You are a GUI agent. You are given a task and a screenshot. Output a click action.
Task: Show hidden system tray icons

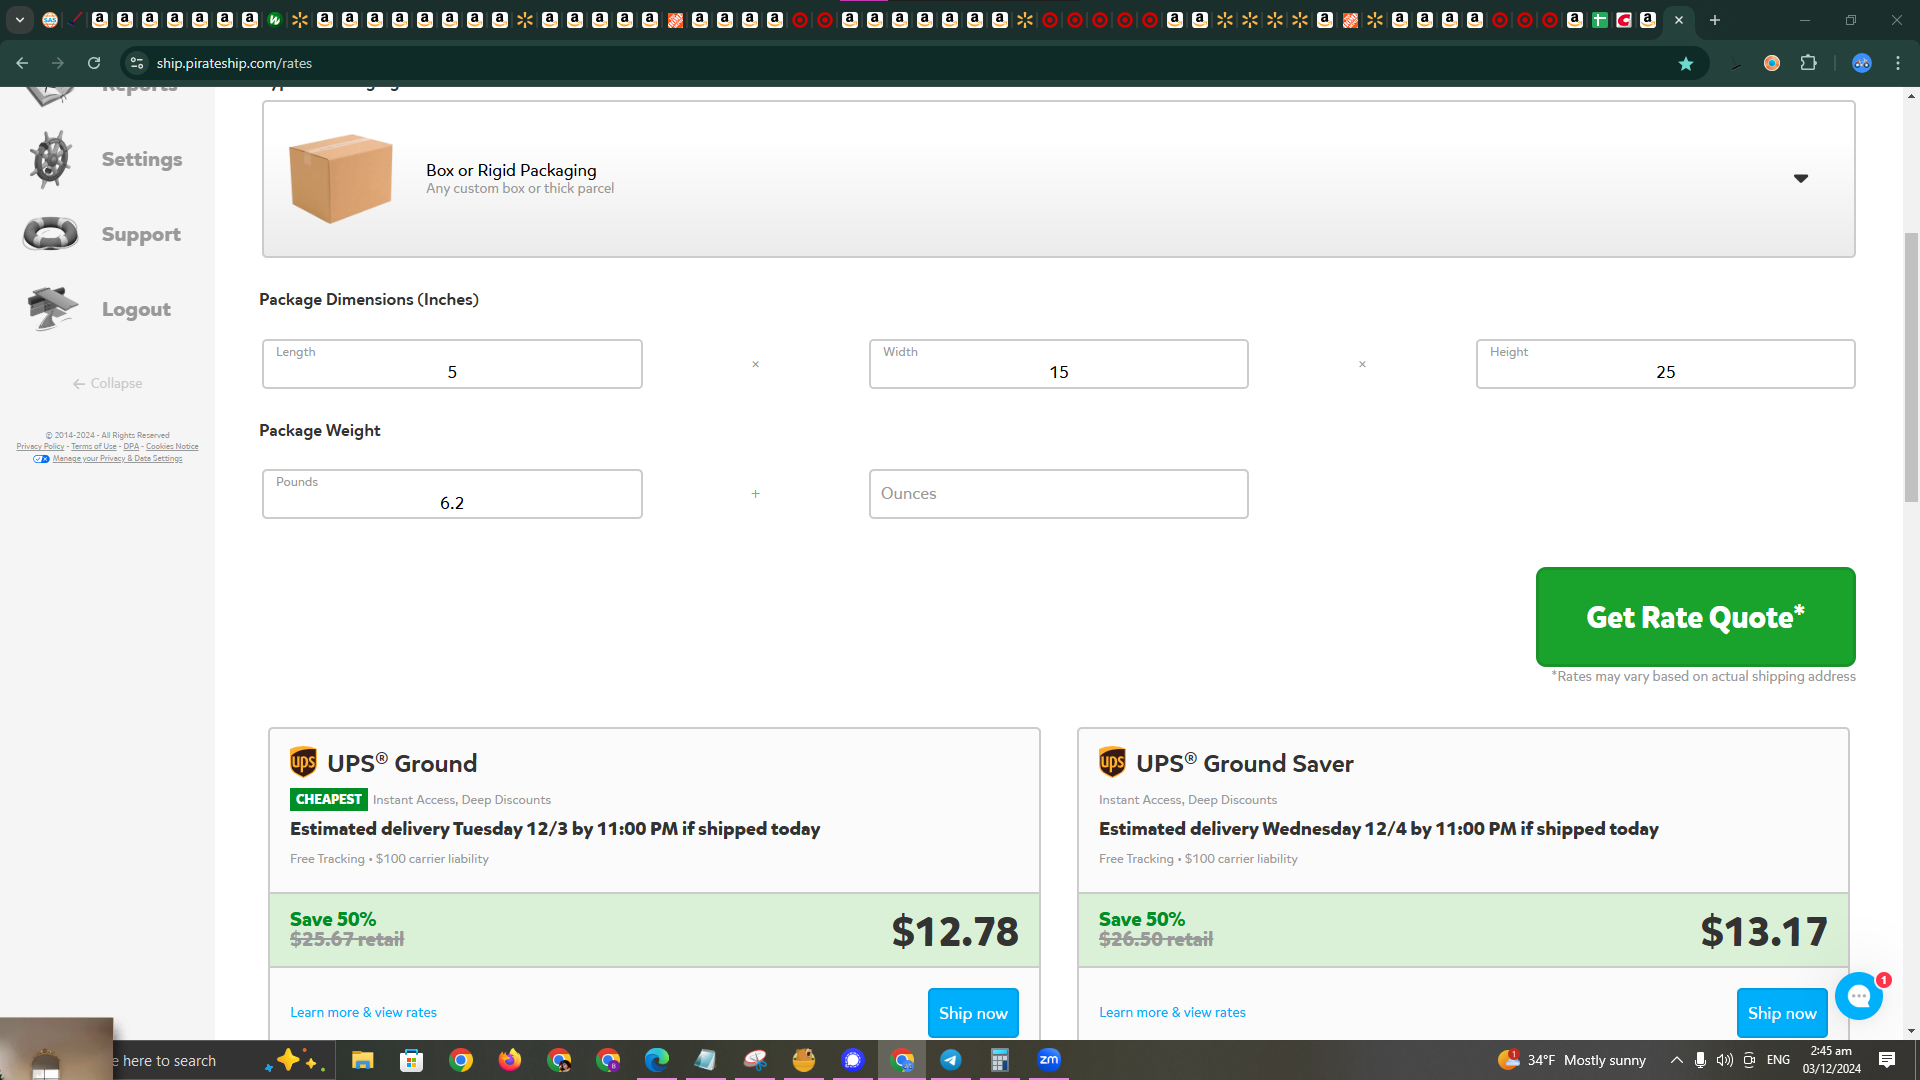[x=1677, y=1060]
